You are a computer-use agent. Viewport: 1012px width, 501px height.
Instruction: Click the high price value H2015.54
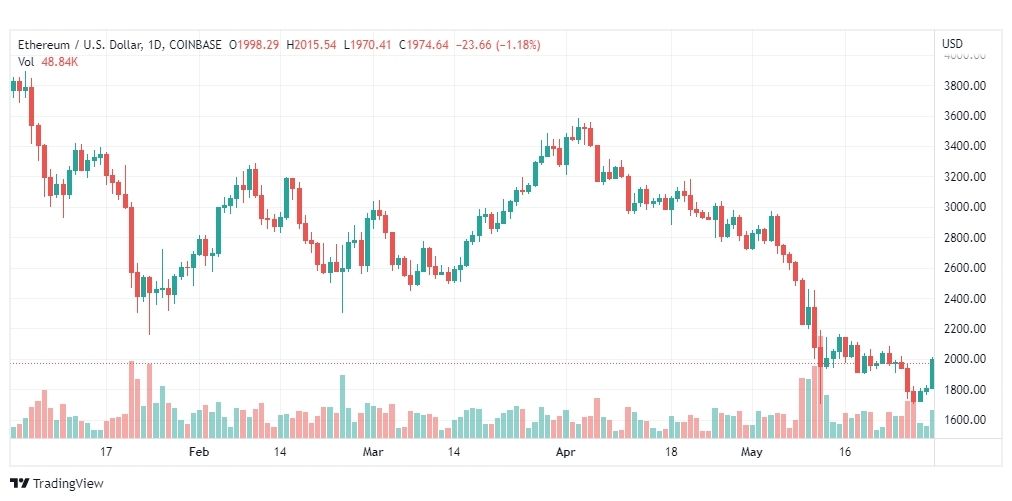tap(312, 45)
